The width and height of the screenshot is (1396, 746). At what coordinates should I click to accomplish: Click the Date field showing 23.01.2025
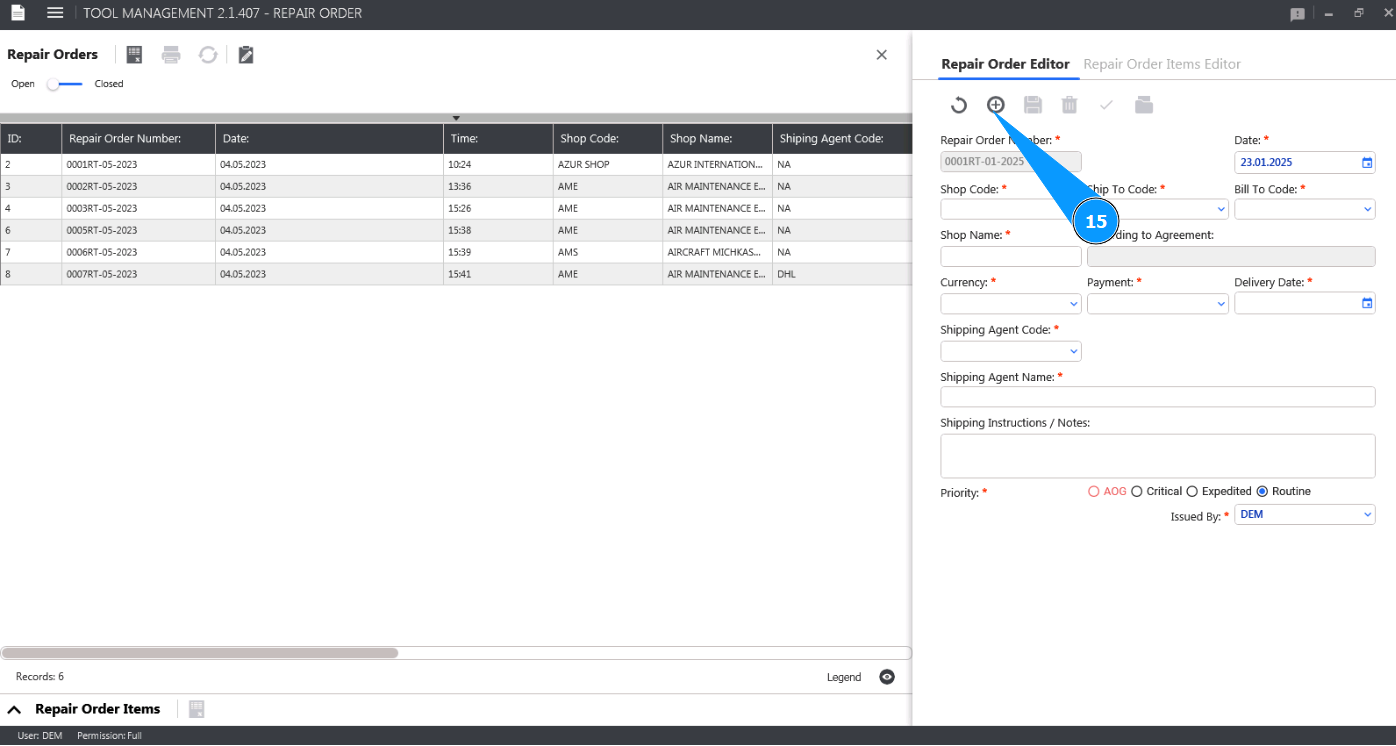(1305, 162)
